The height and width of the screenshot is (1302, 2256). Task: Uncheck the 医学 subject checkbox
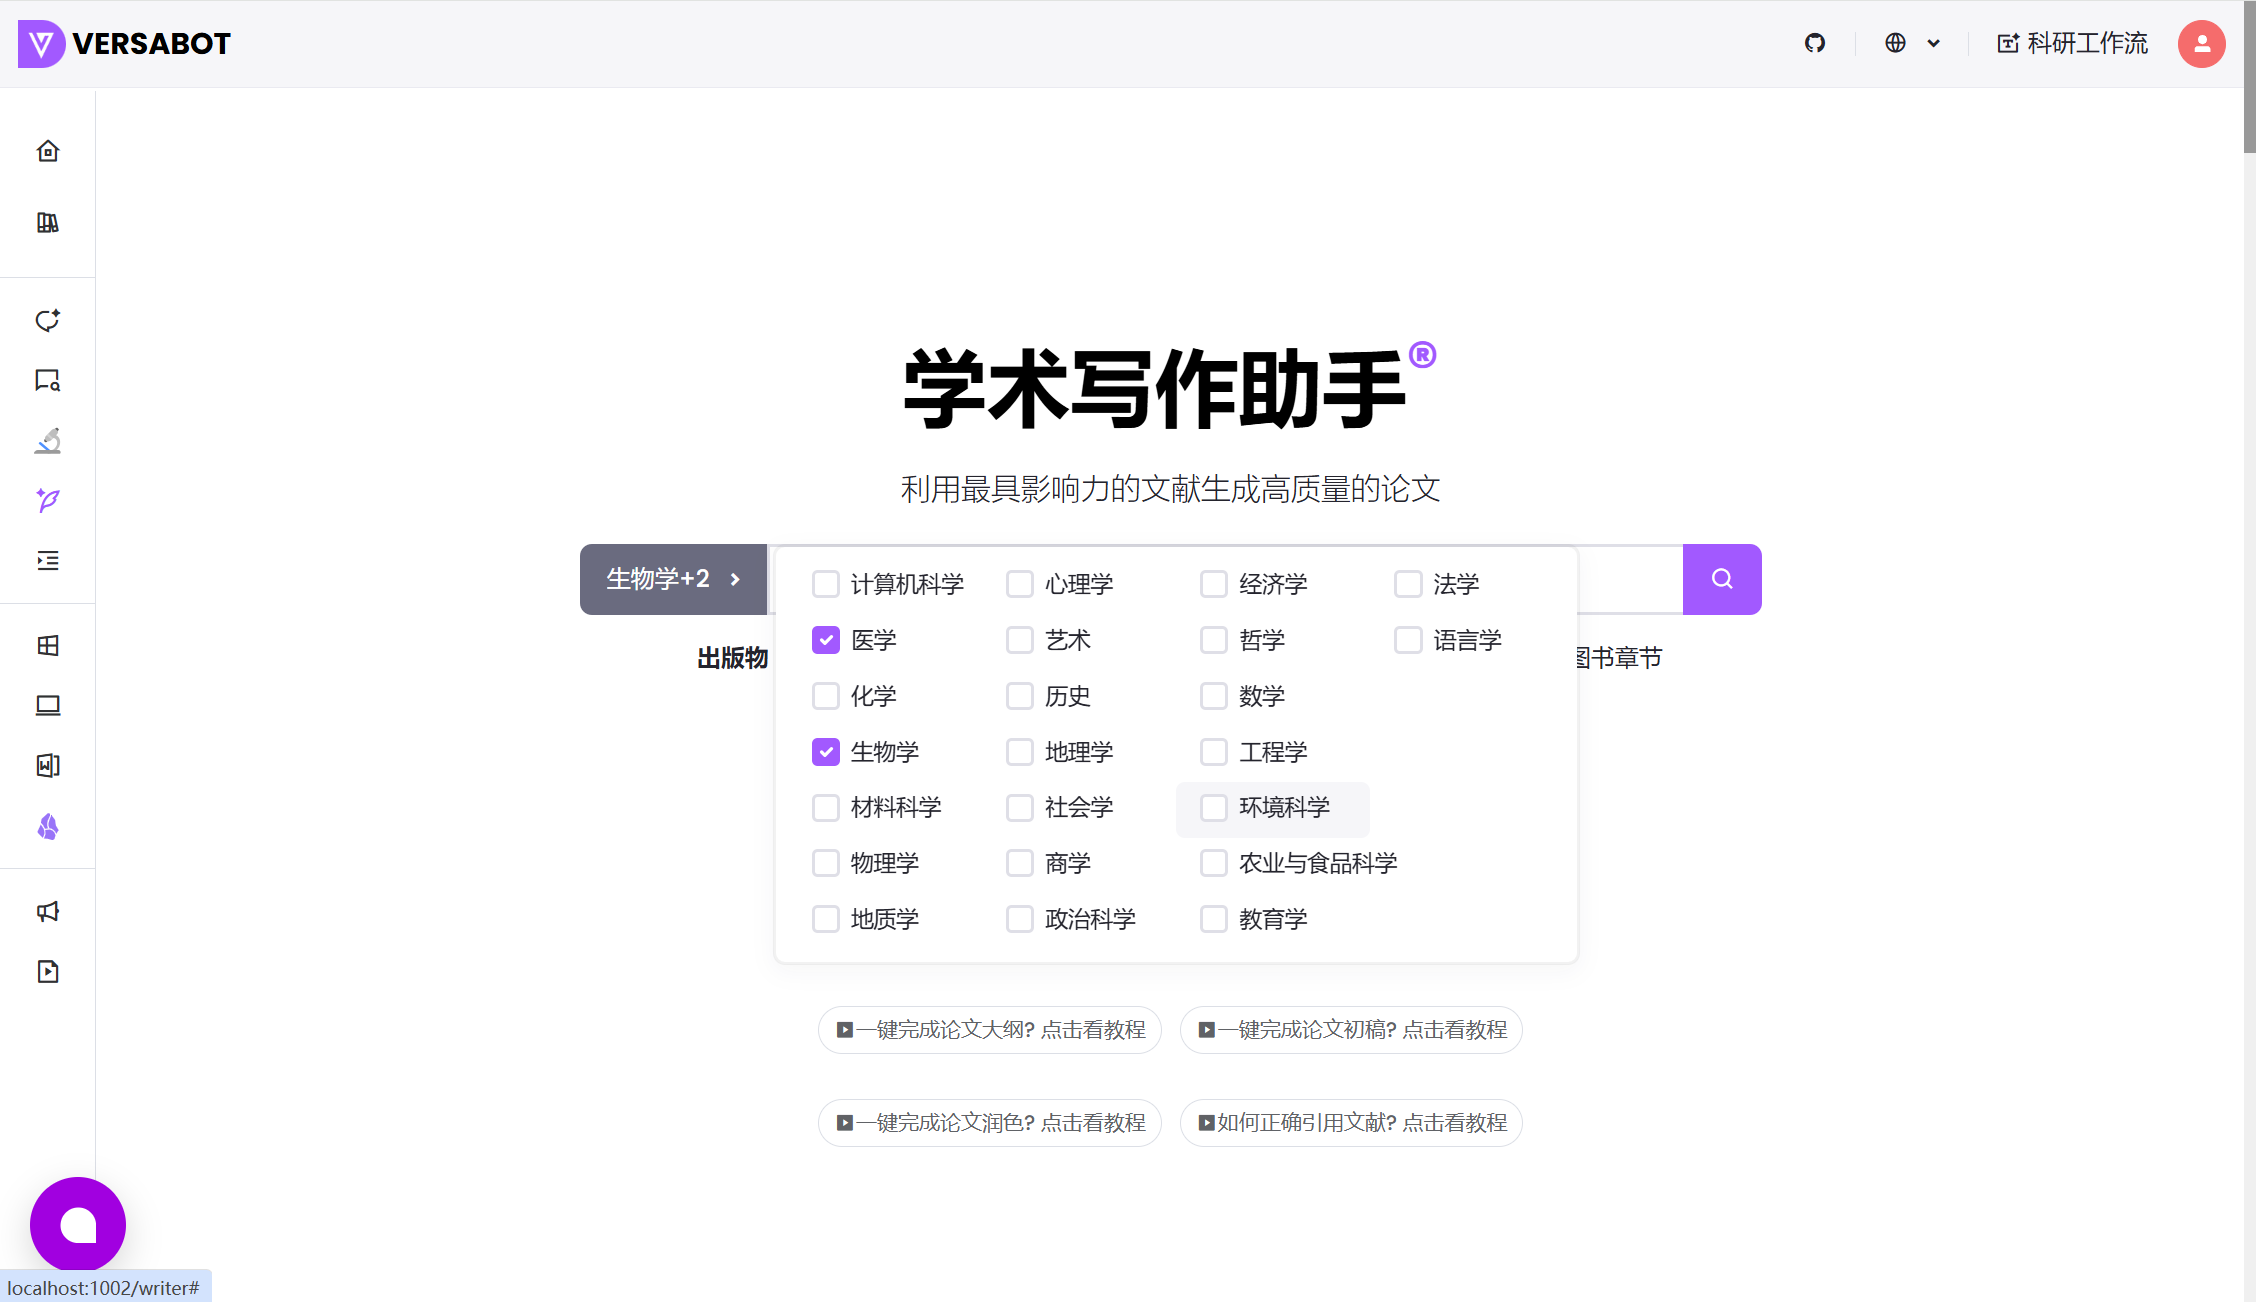coord(825,640)
